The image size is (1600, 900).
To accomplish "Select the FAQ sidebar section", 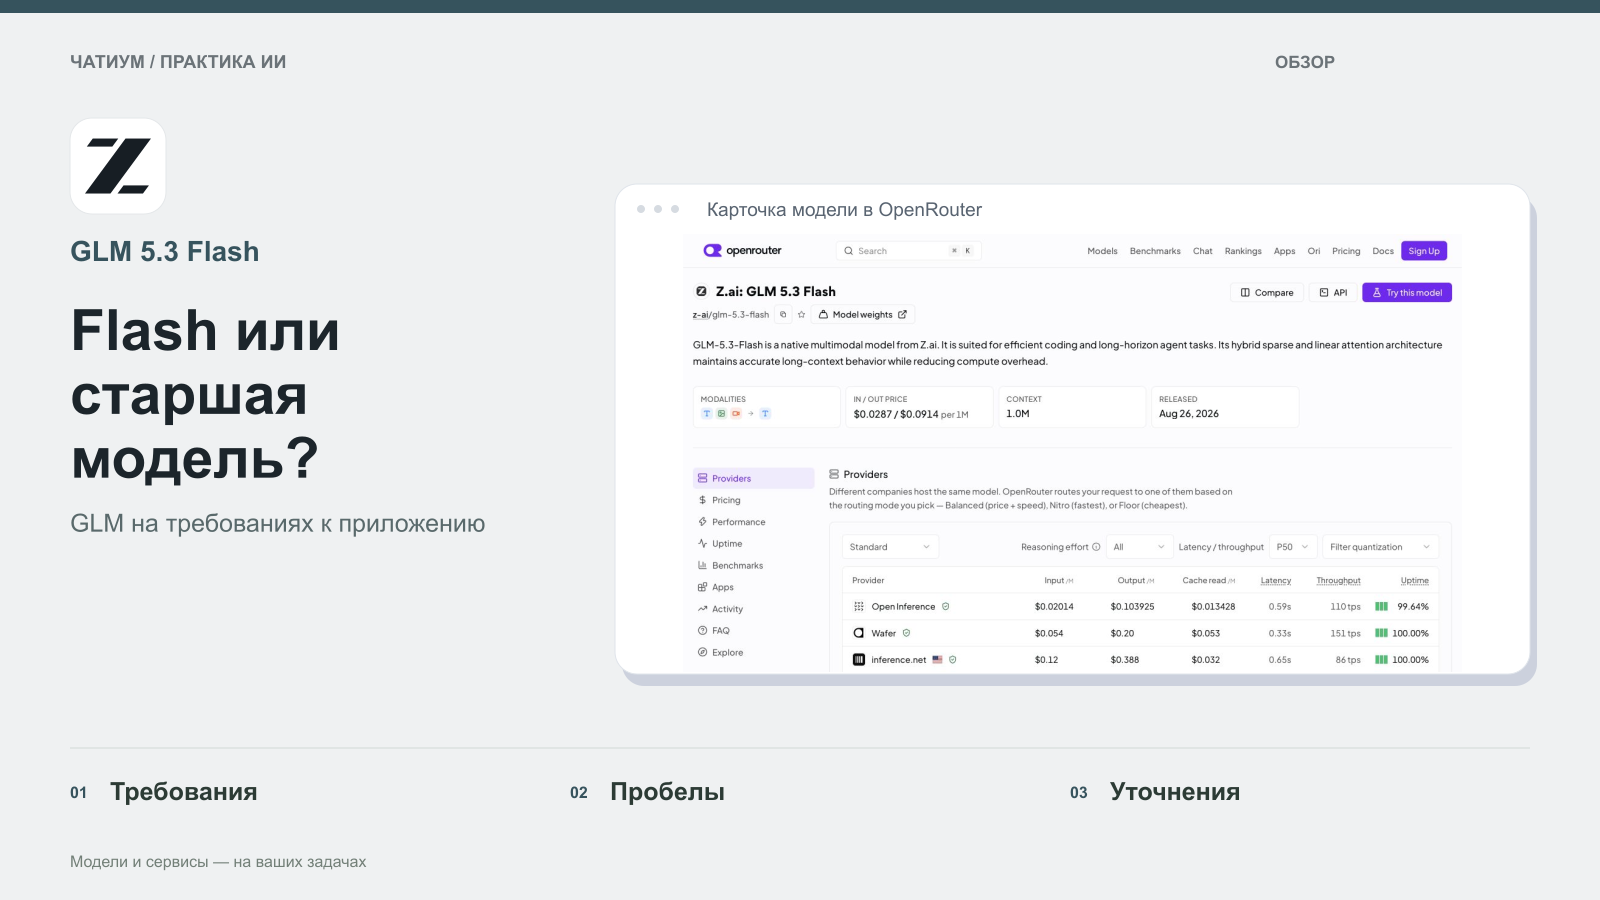I will click(754, 631).
